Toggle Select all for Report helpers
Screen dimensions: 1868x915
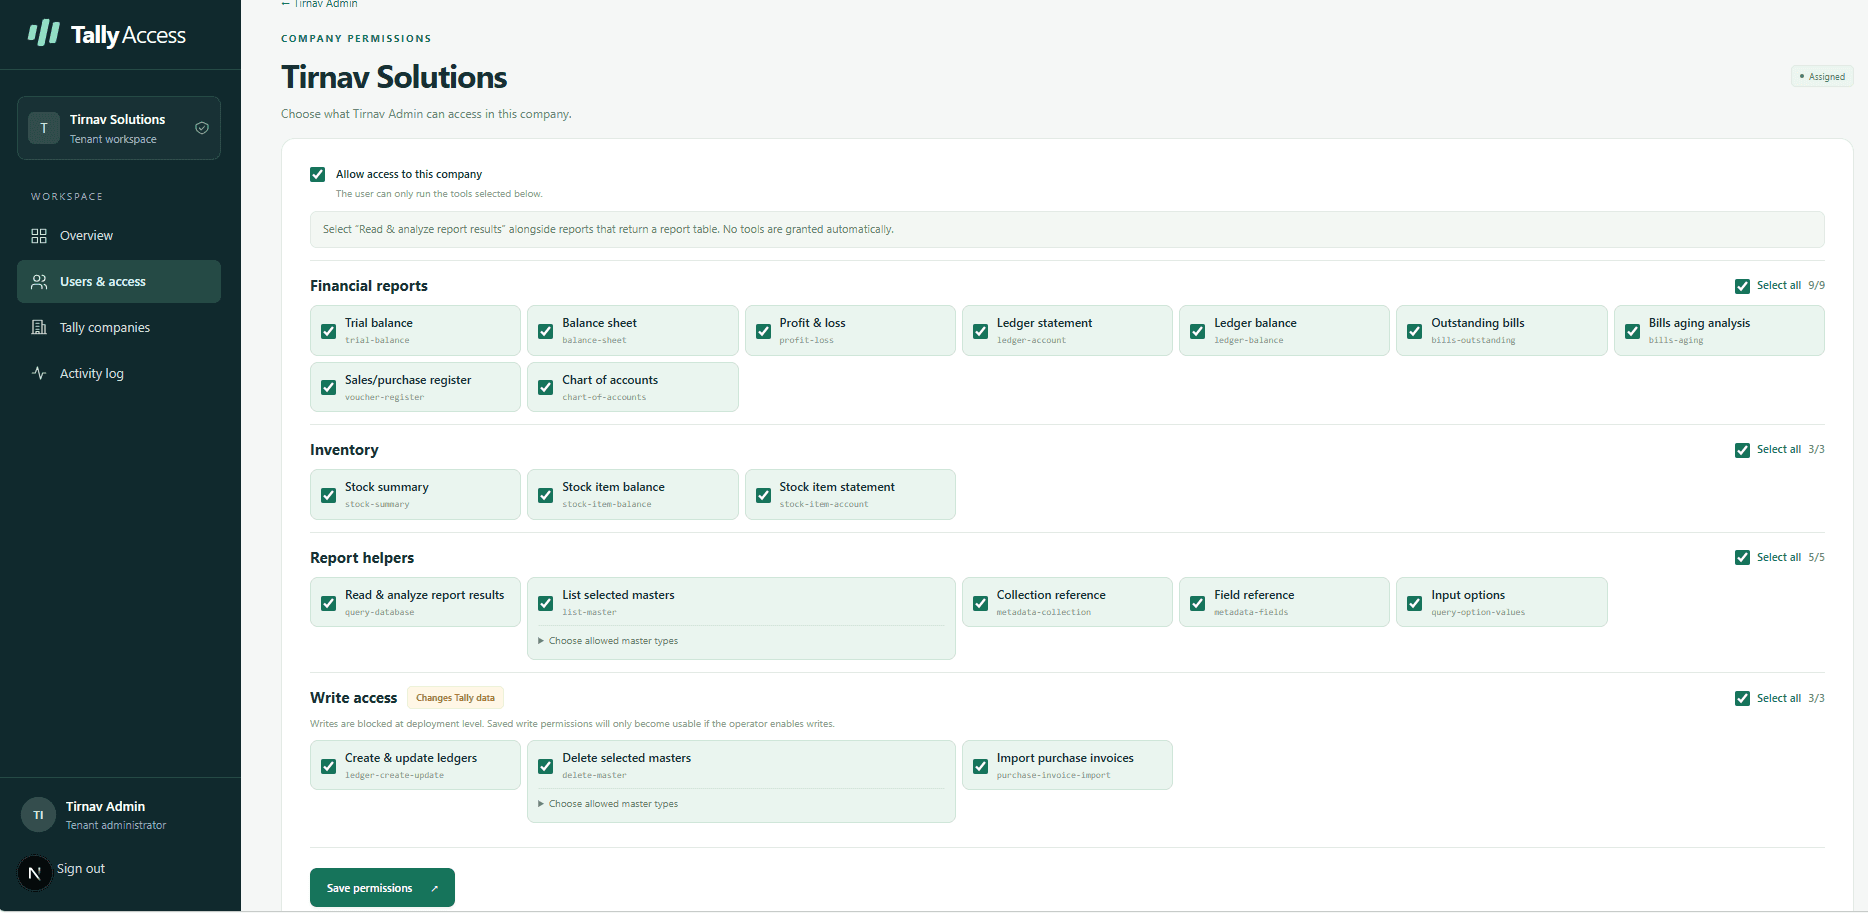point(1742,558)
